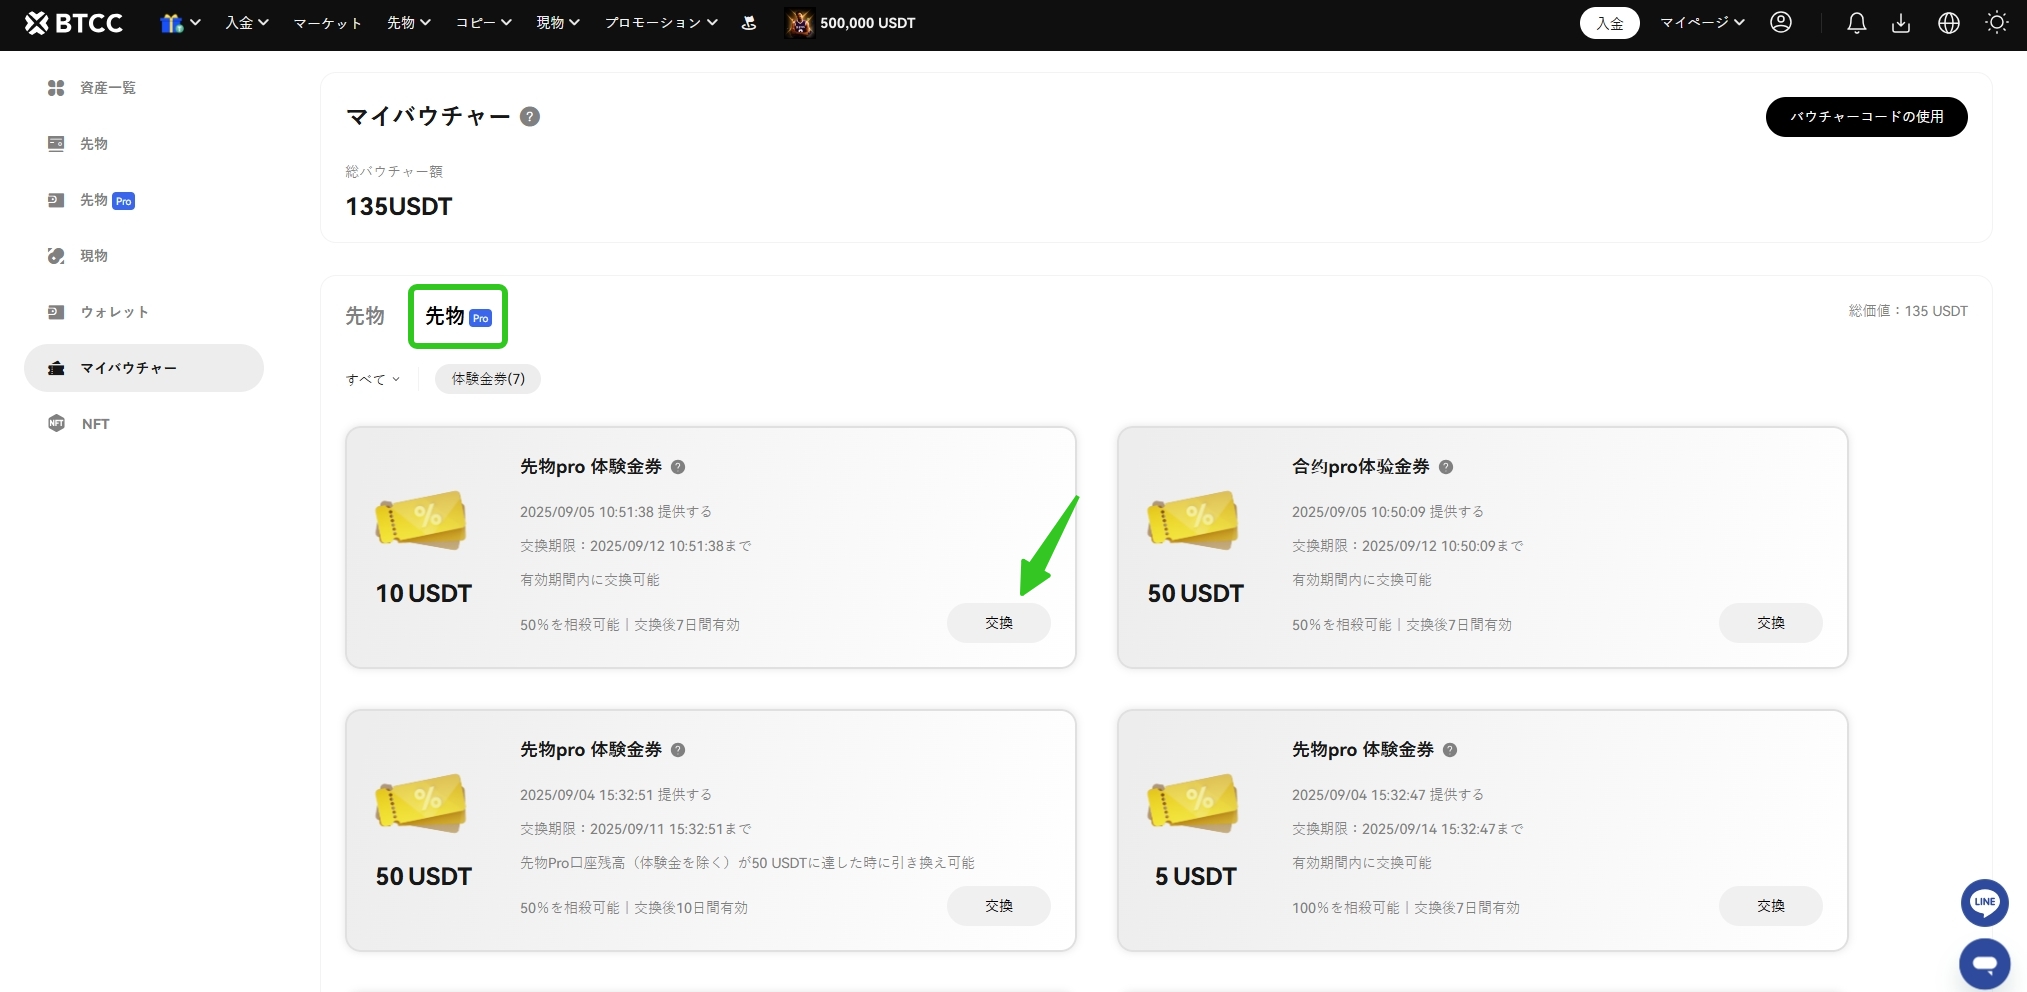The height and width of the screenshot is (992, 2027).
Task: Expand the マイページ dropdown menu
Action: (1702, 23)
